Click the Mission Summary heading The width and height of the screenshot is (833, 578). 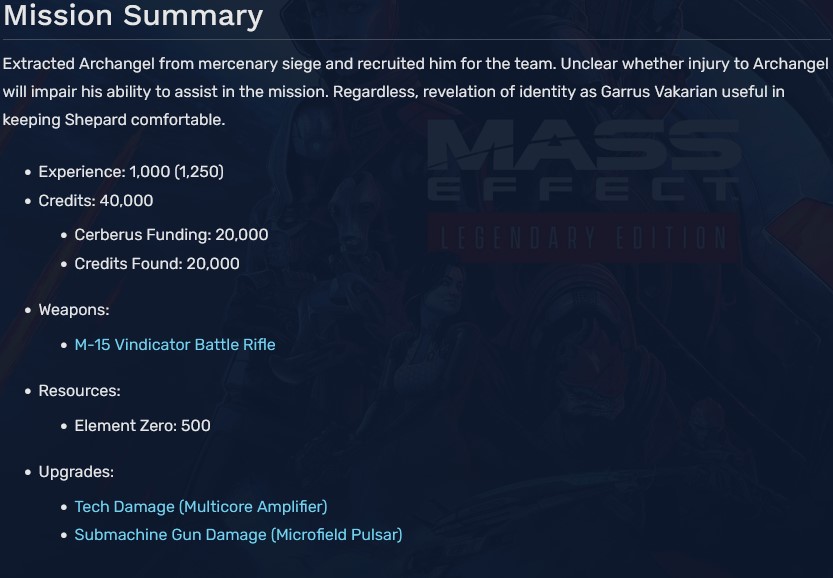(x=133, y=16)
